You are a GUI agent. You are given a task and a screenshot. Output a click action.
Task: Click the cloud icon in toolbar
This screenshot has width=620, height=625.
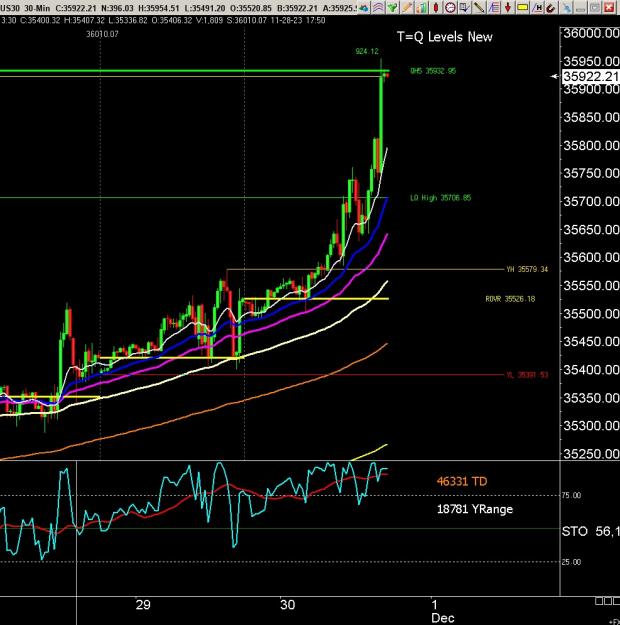pyautogui.click(x=364, y=8)
